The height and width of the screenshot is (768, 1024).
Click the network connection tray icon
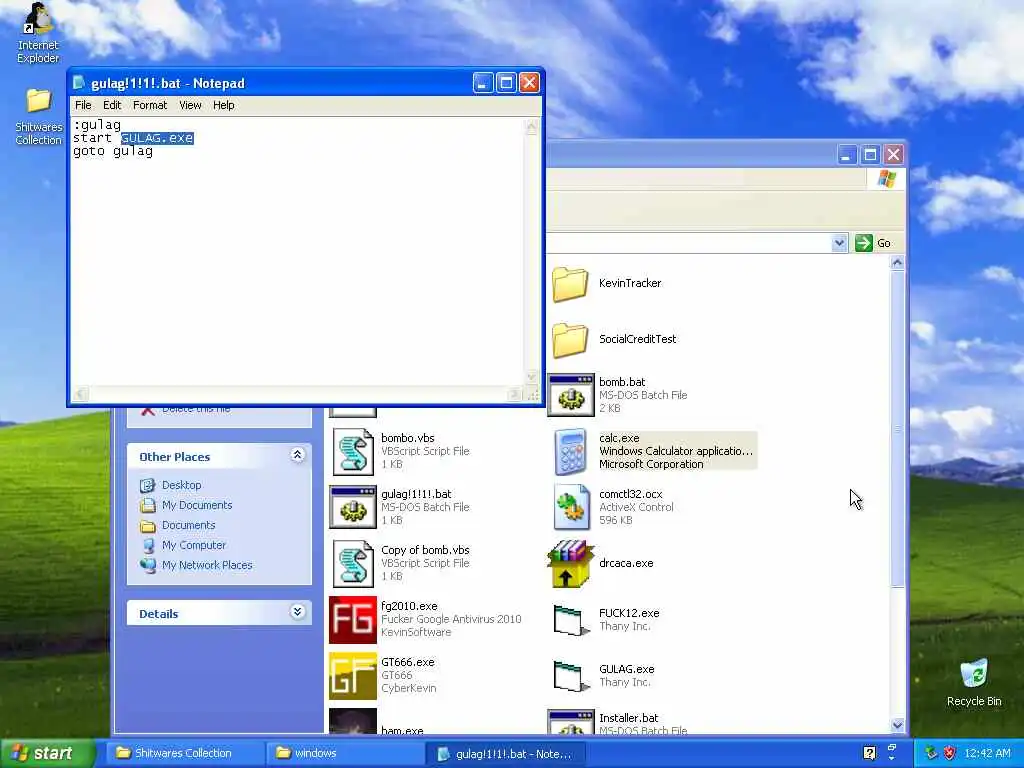[930, 753]
